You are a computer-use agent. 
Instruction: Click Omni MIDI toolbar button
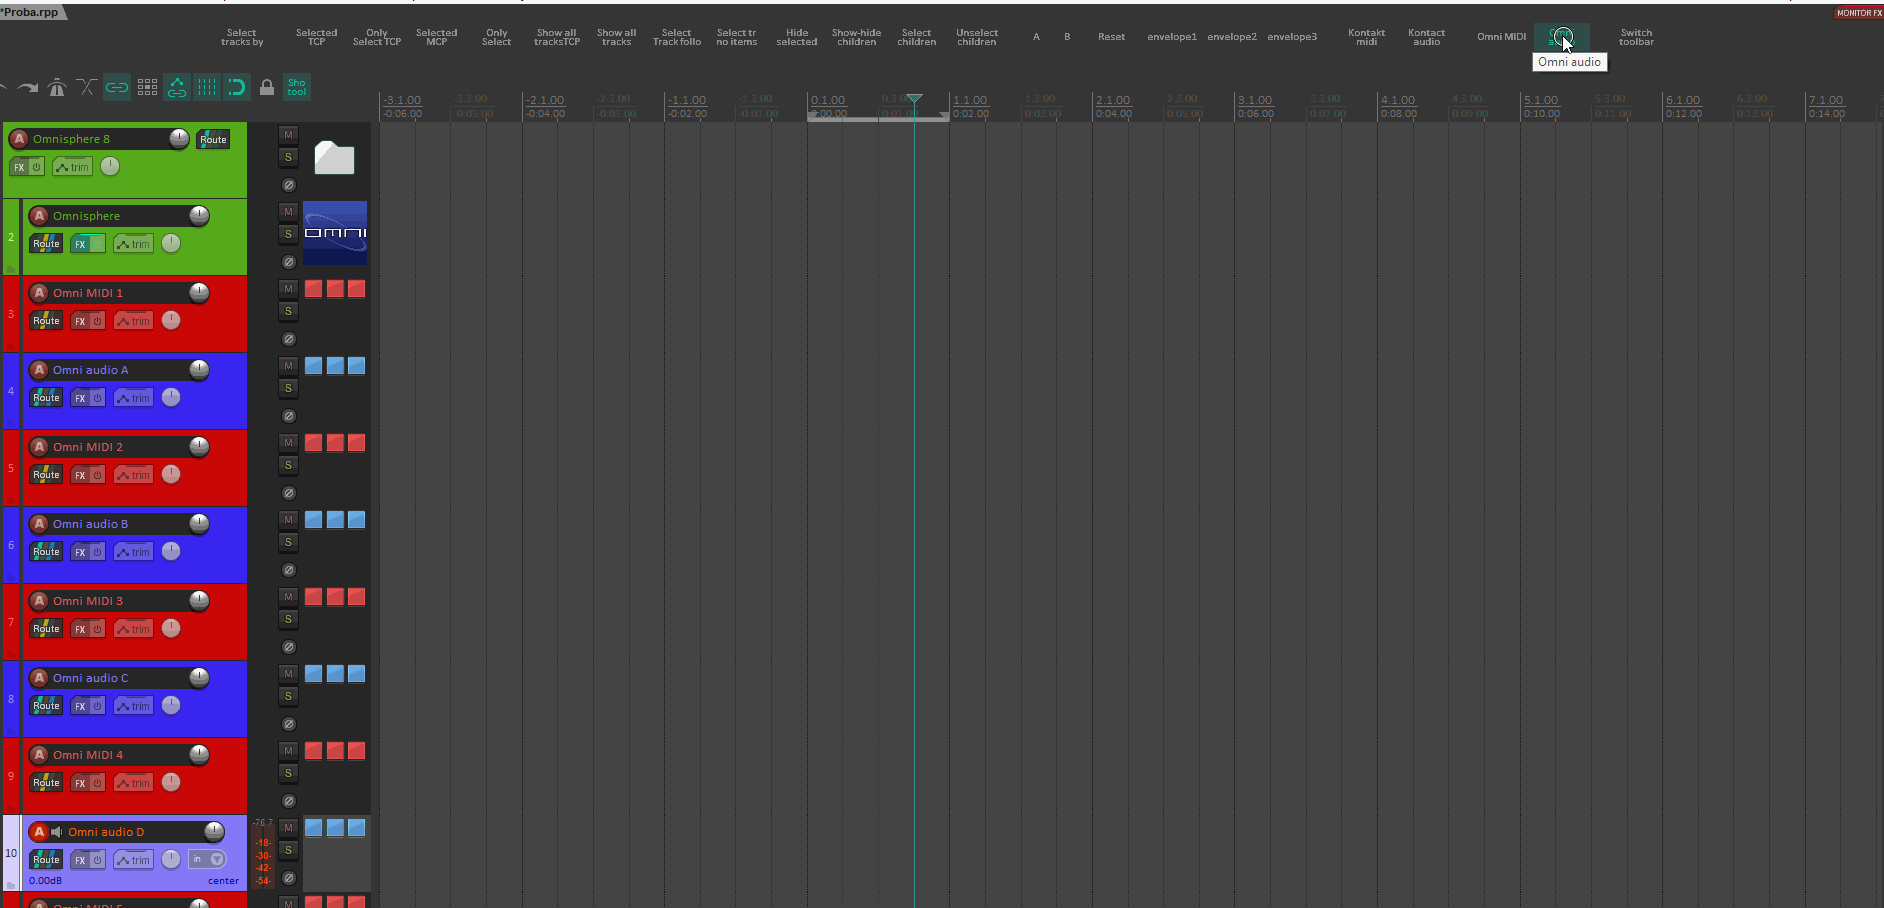click(x=1502, y=37)
